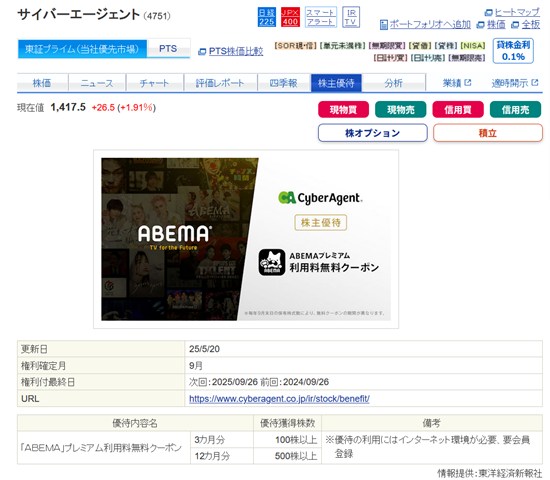
Task: Open the チャート tab
Action: pos(154,83)
